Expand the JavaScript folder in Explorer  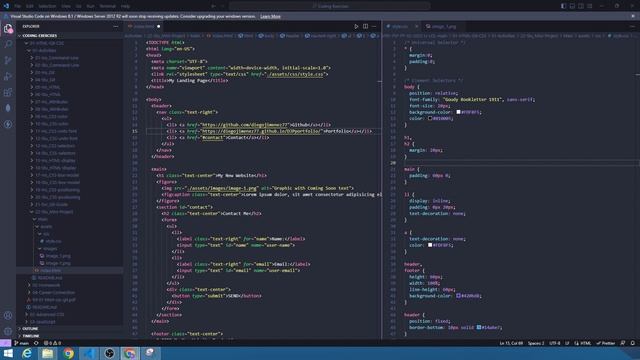coord(42,322)
